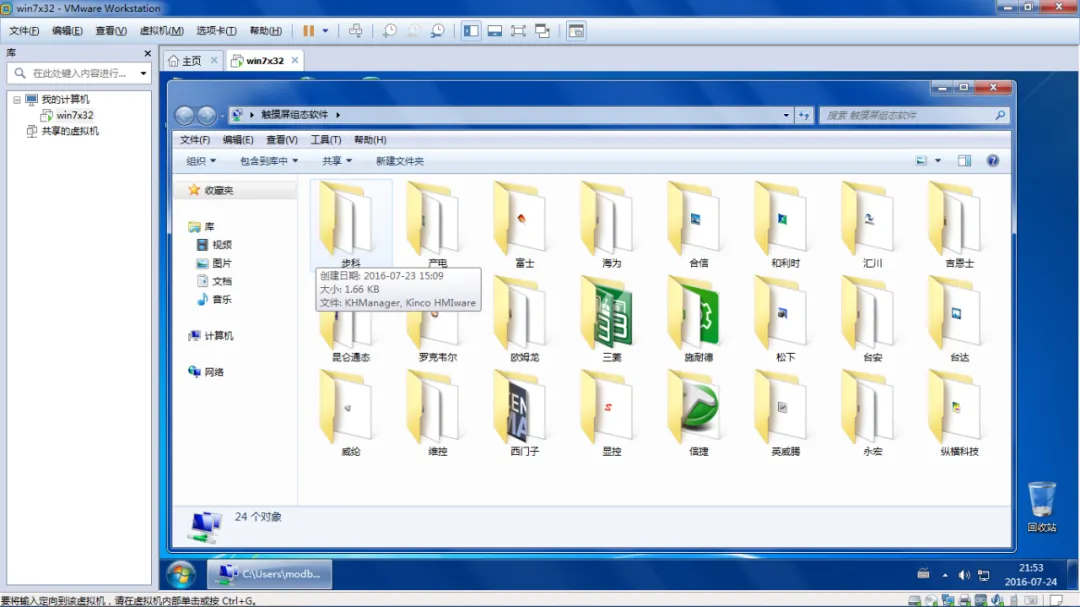Click VMware library search input field
This screenshot has height=607, width=1080.
[79, 73]
